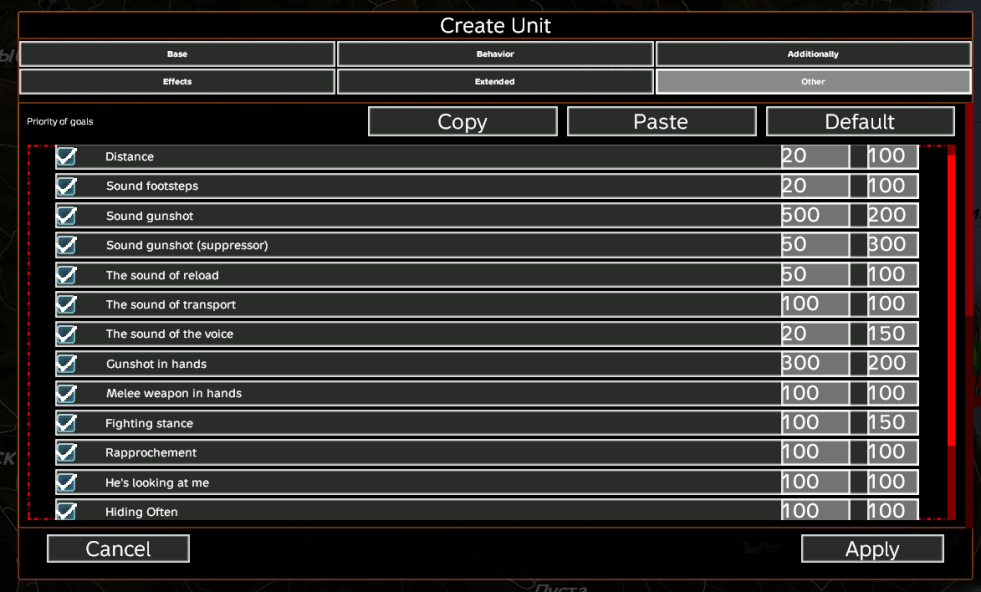Image resolution: width=981 pixels, height=592 pixels.
Task: Uncheck the Distance checkbox
Action: pos(67,156)
